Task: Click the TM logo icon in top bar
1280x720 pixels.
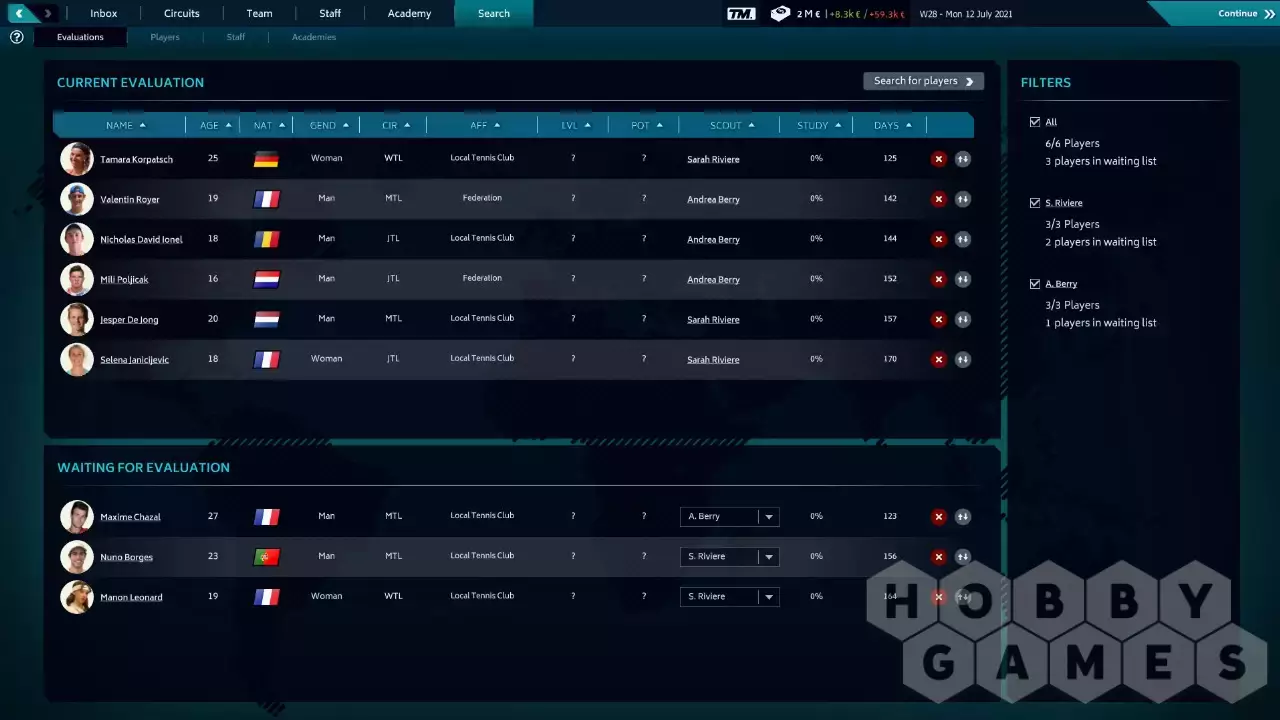Action: tap(741, 14)
